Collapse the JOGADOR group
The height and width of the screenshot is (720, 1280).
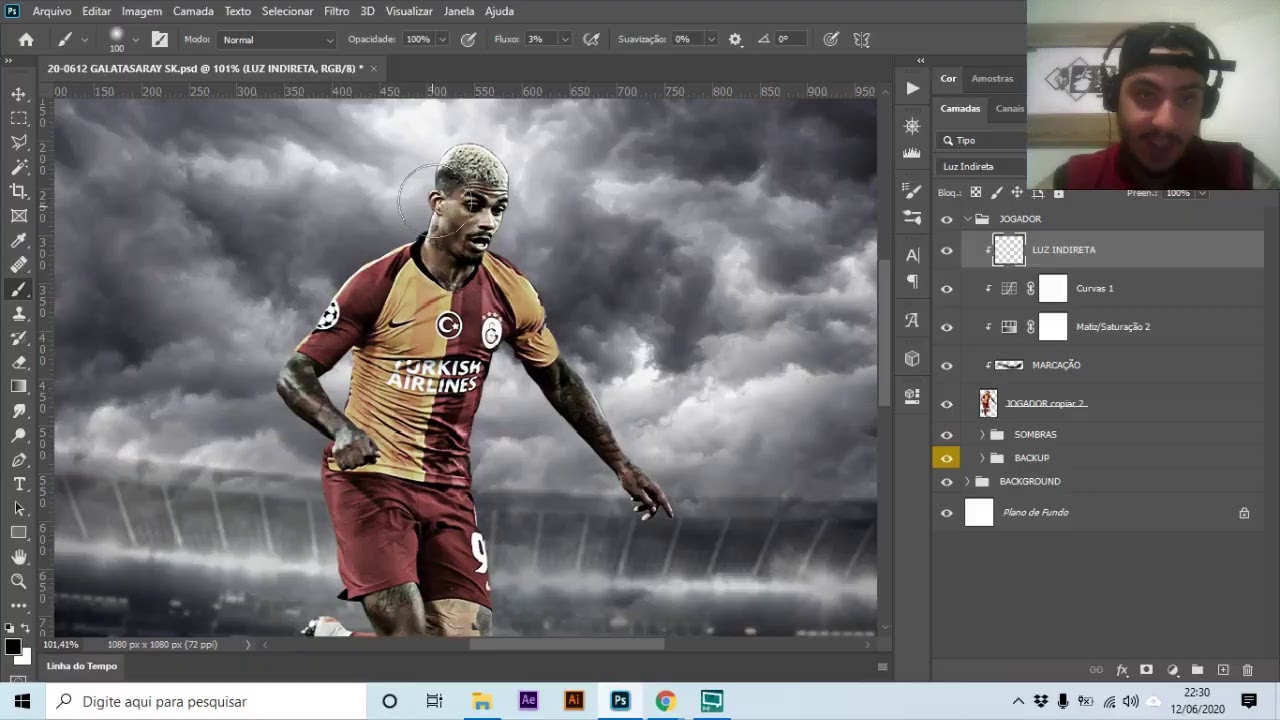coord(967,219)
